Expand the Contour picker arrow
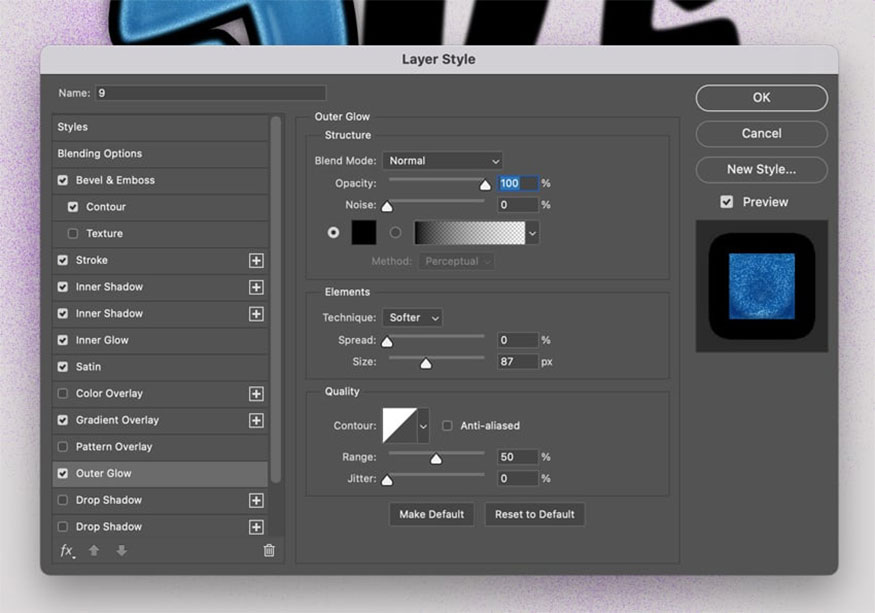 coord(423,426)
